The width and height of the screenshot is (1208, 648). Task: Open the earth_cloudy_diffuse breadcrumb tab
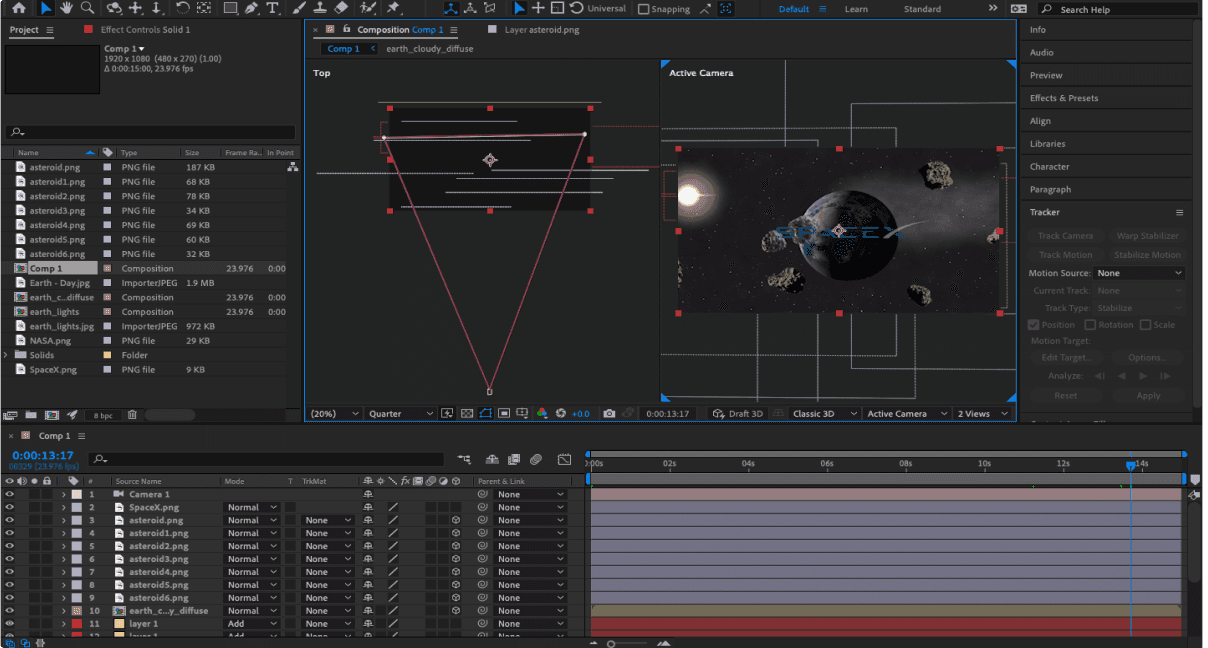(429, 48)
